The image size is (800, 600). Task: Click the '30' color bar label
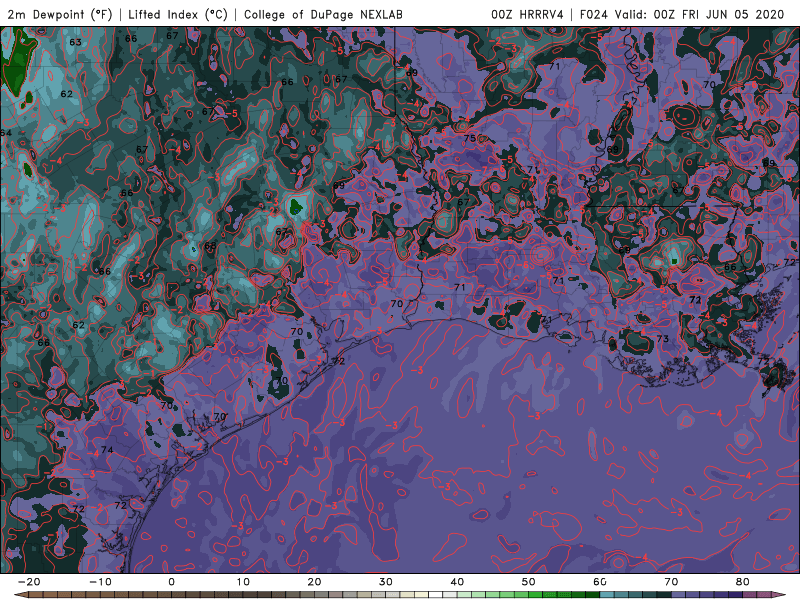[386, 582]
